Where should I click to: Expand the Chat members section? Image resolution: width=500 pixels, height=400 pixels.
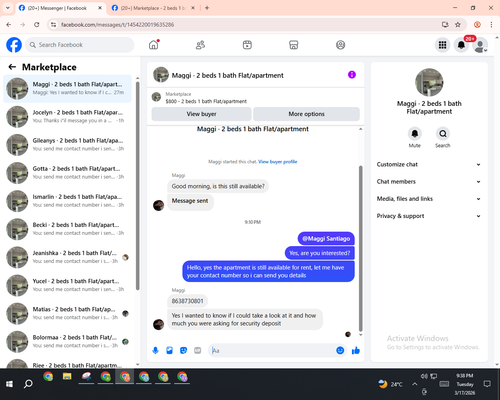pyautogui.click(x=429, y=182)
